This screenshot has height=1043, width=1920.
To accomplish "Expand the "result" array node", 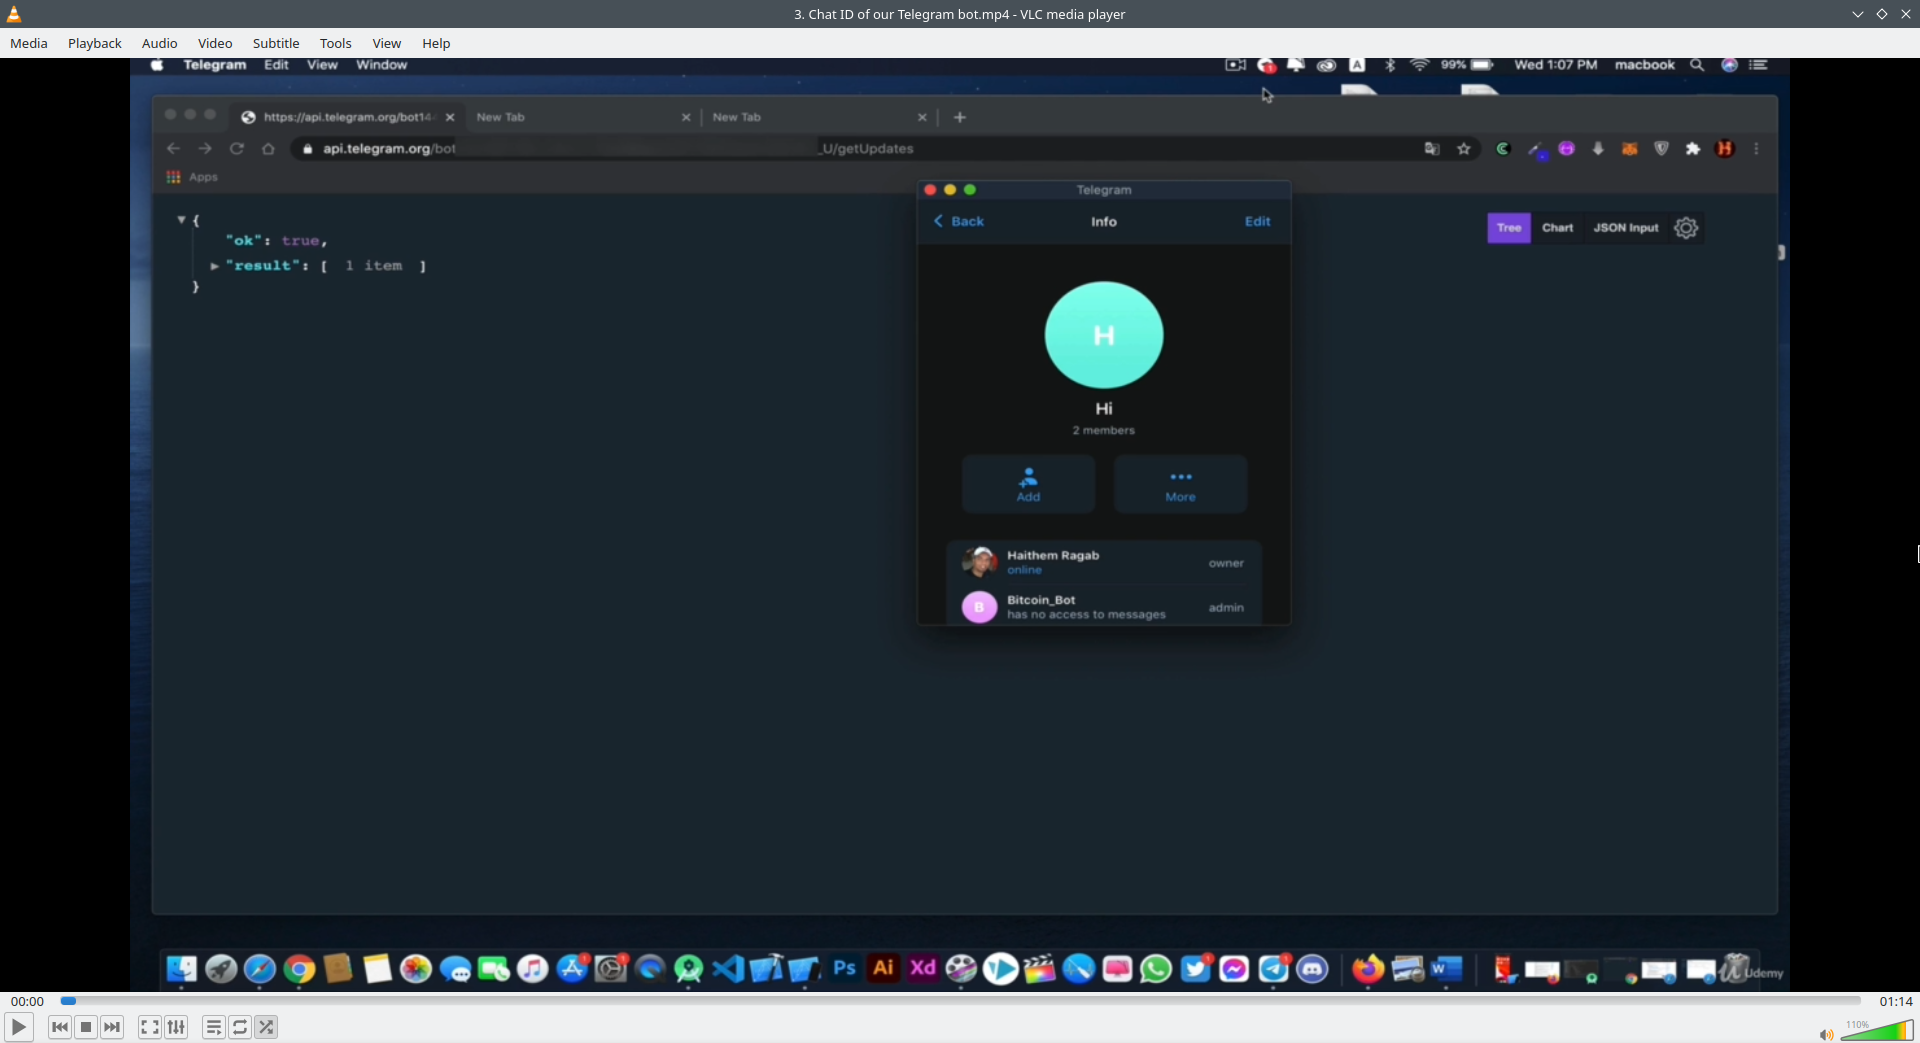I will pos(214,266).
